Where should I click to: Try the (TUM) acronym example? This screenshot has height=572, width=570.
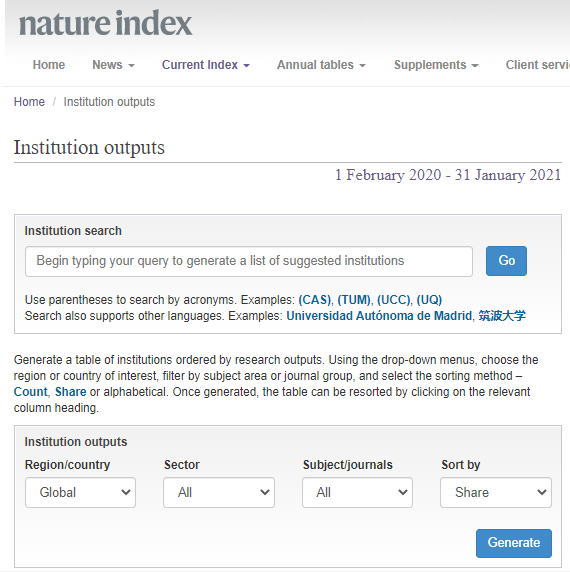(x=354, y=300)
